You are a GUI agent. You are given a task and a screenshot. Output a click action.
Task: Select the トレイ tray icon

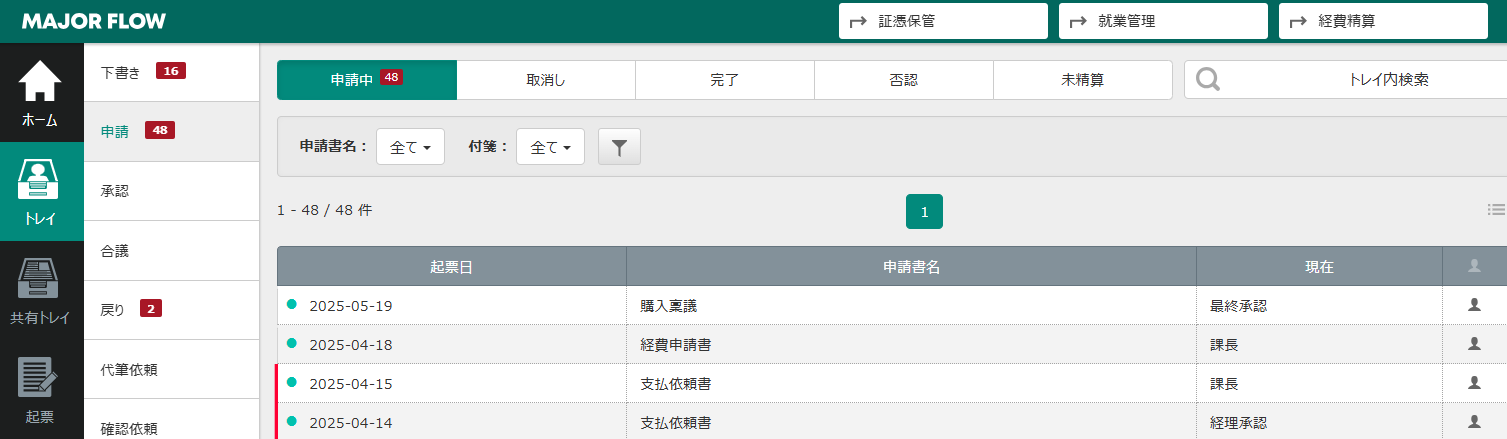click(41, 191)
